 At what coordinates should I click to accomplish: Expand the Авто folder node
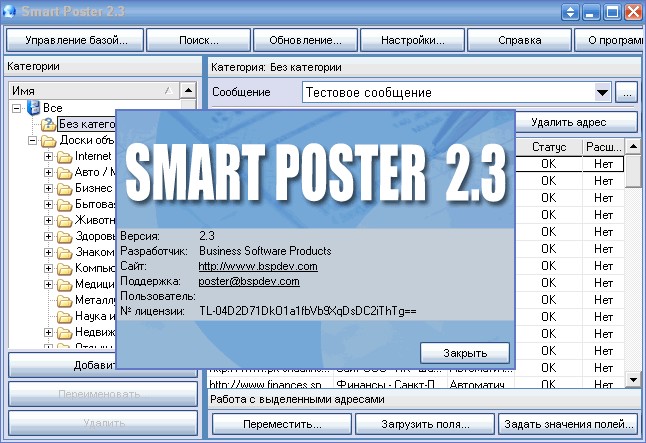(48, 172)
